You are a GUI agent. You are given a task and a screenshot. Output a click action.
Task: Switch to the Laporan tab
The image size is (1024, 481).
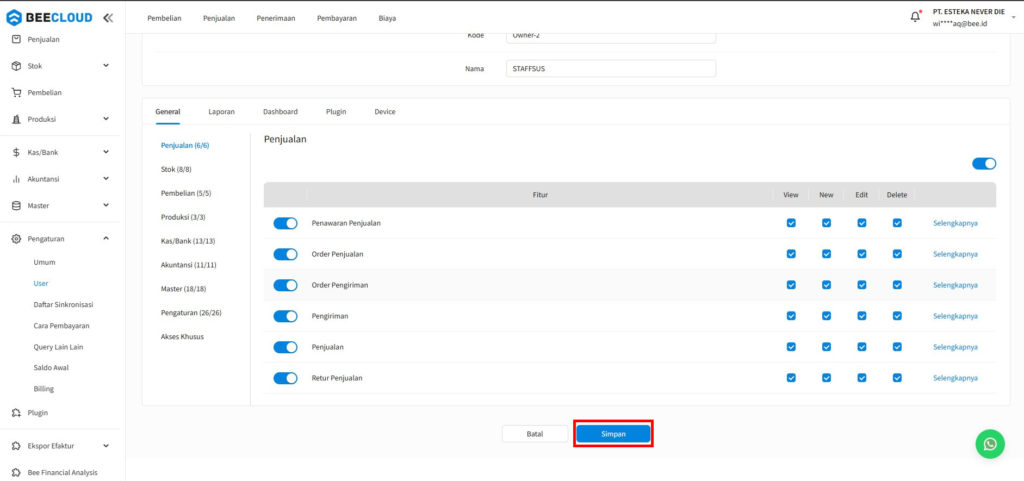click(x=221, y=111)
